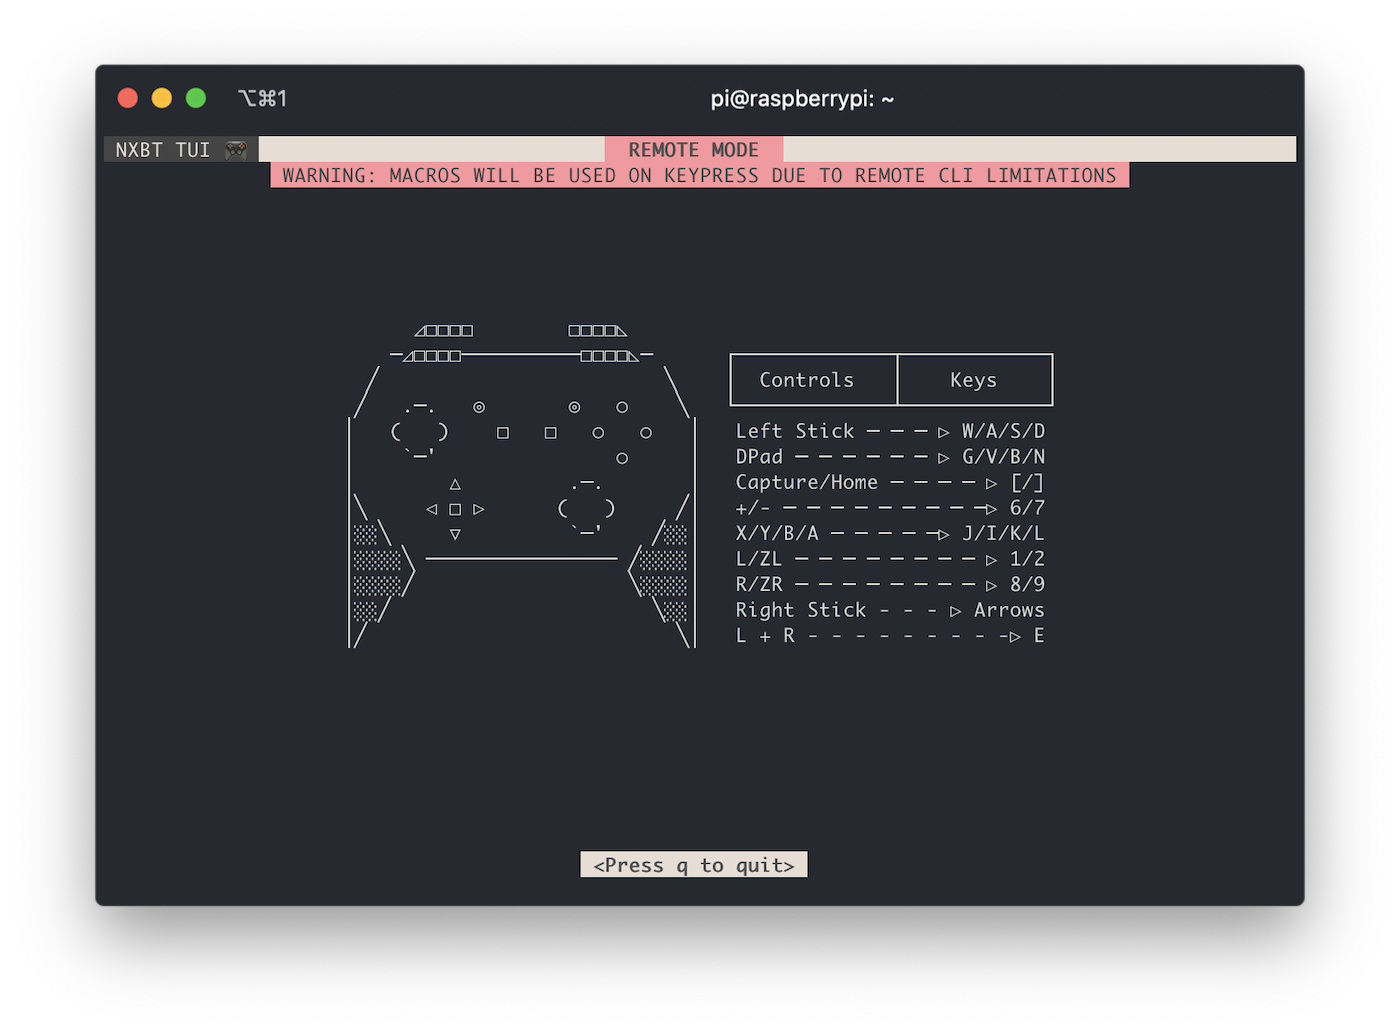This screenshot has width=1400, height=1032.
Task: Click the Capture button square on the controller
Action: pyautogui.click(x=502, y=432)
